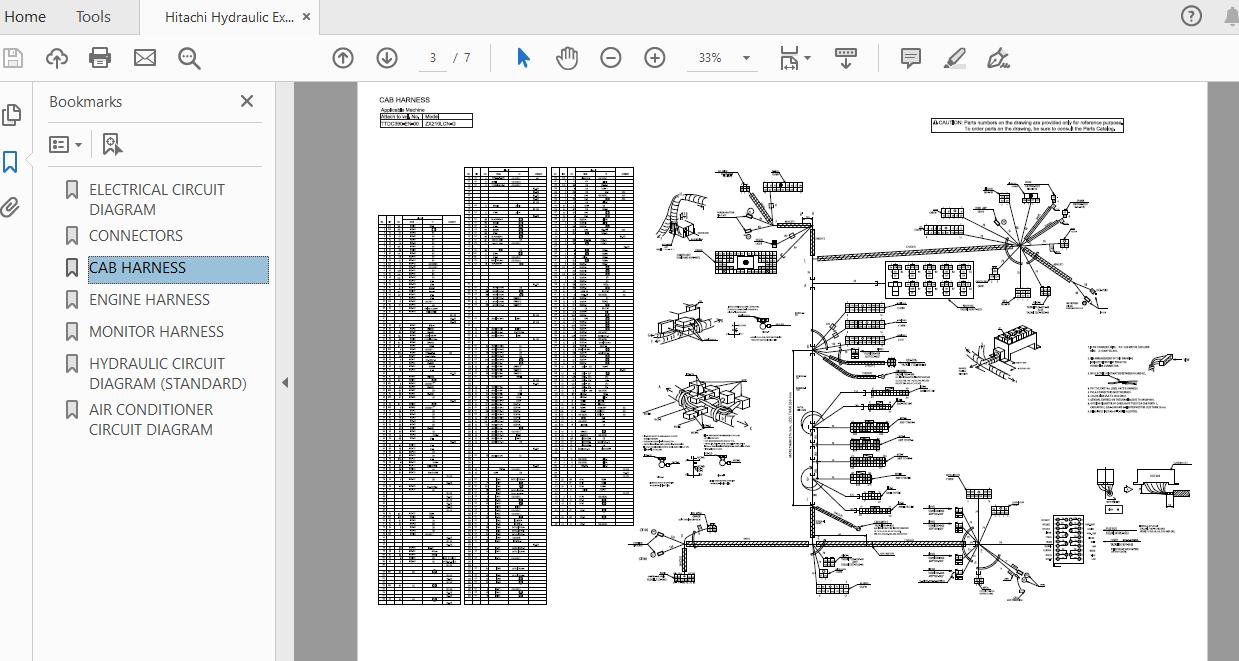Open the bookmarks options menu dropdown
Viewport: 1239px width, 661px height.
(65, 145)
